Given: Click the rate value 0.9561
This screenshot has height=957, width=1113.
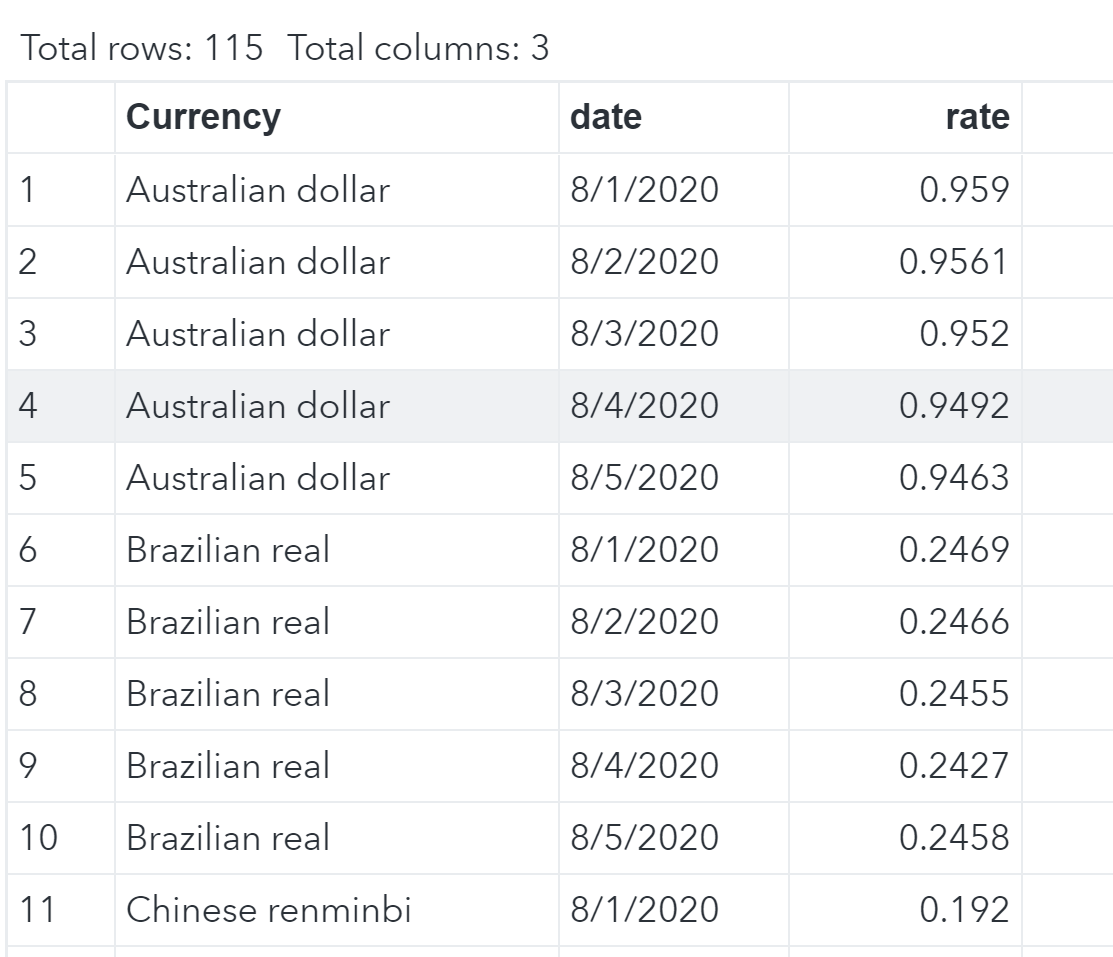Looking at the screenshot, I should click(954, 262).
